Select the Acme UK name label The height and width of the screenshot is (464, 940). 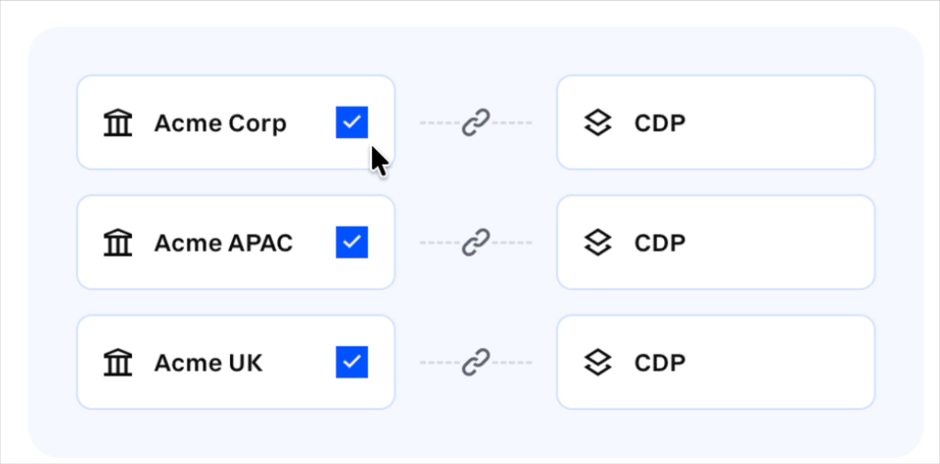pyautogui.click(x=208, y=363)
